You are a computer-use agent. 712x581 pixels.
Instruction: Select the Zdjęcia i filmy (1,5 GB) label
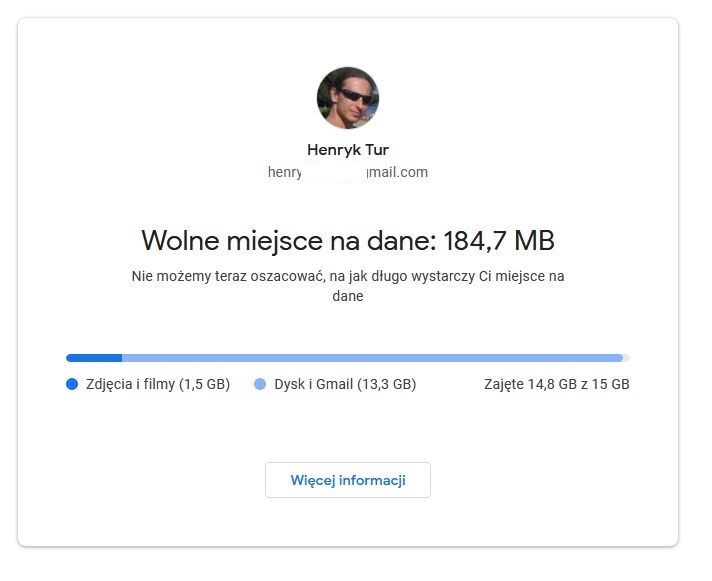point(158,384)
